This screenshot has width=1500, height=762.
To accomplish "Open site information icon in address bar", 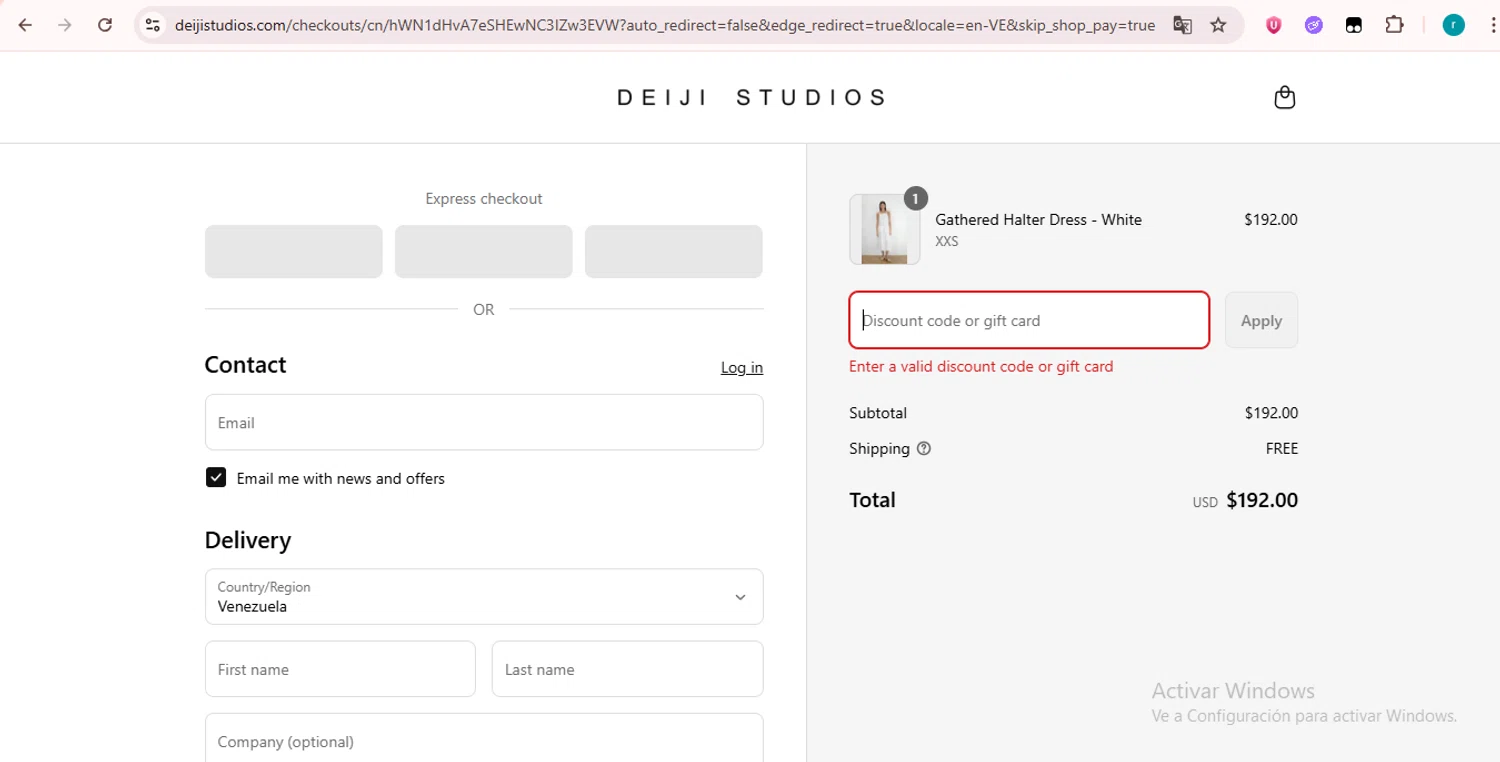I will point(152,25).
